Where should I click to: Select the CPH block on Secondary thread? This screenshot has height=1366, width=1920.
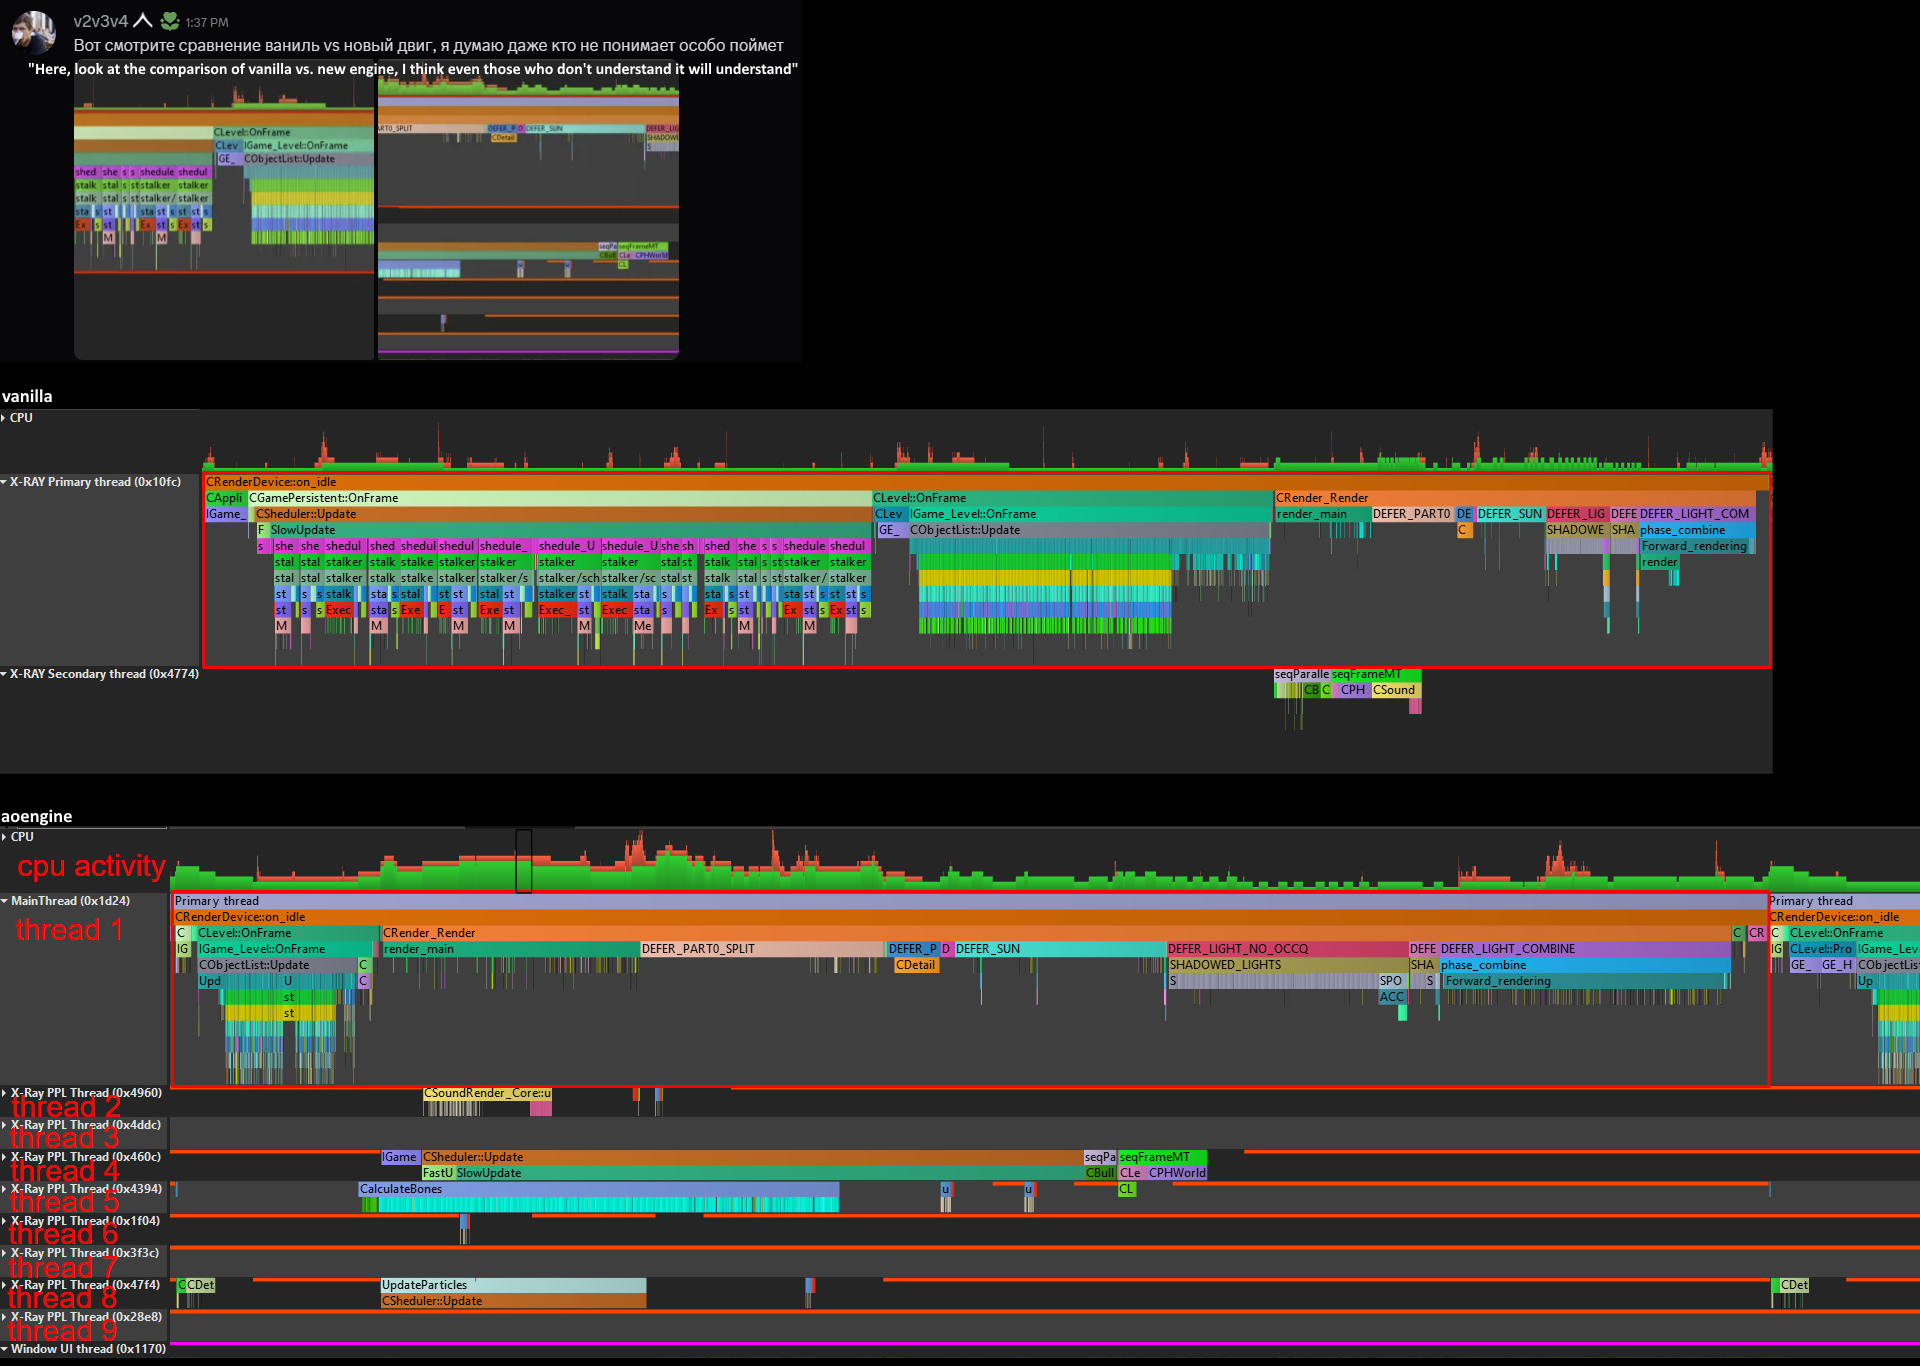[x=1352, y=690]
